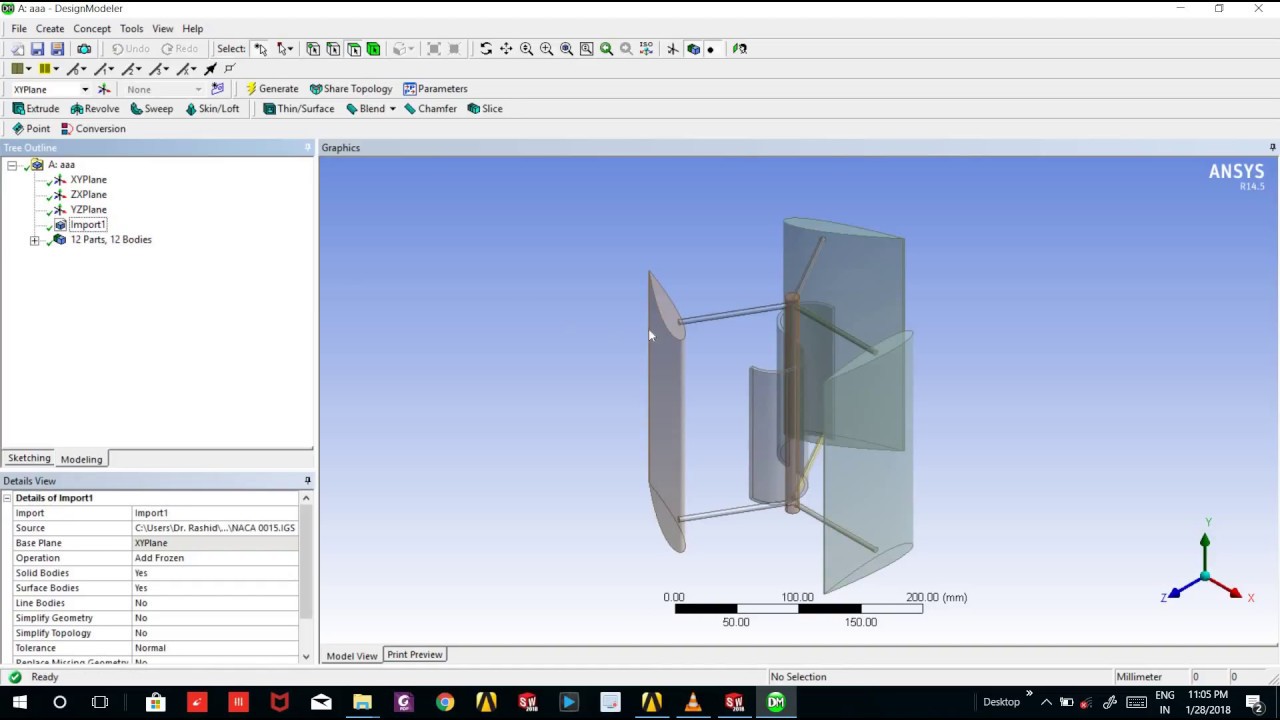Open Google Chrome from the taskbar
Screen dimensions: 1280x720
[x=445, y=702]
